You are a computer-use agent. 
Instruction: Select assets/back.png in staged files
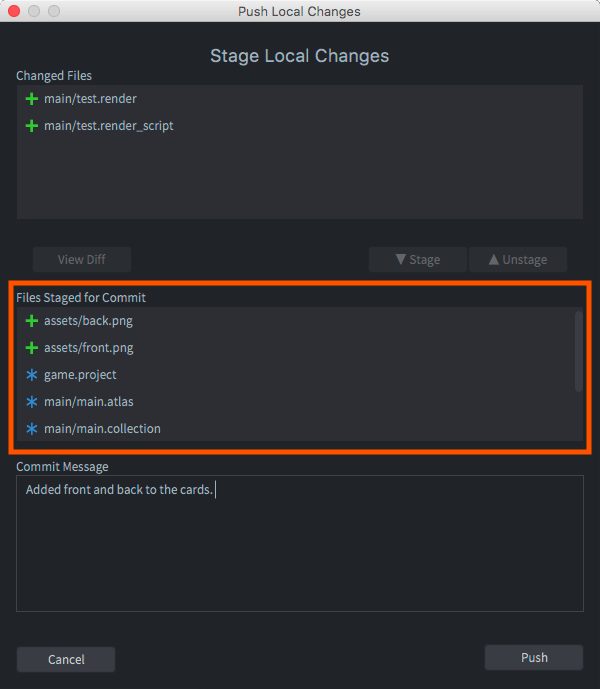[x=295, y=321]
